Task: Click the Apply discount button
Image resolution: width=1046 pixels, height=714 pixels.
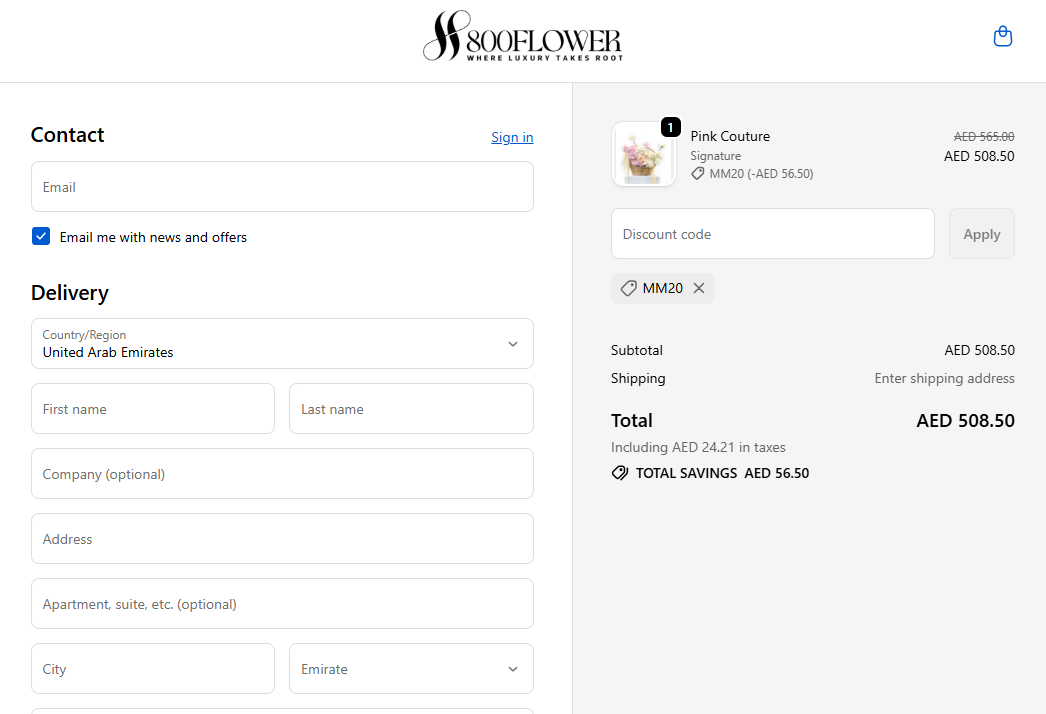Action: 981,234
